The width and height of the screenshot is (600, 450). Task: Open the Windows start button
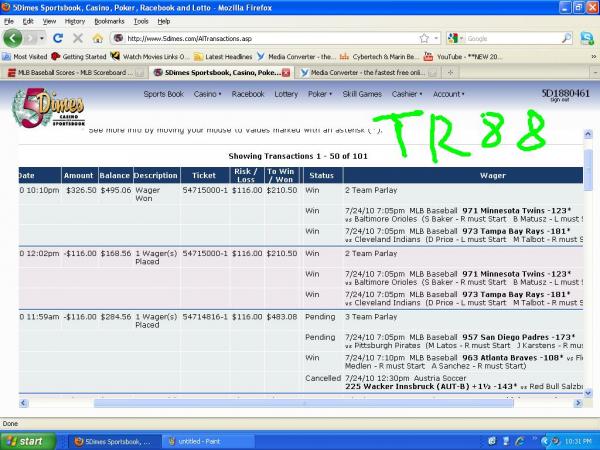(x=27, y=440)
